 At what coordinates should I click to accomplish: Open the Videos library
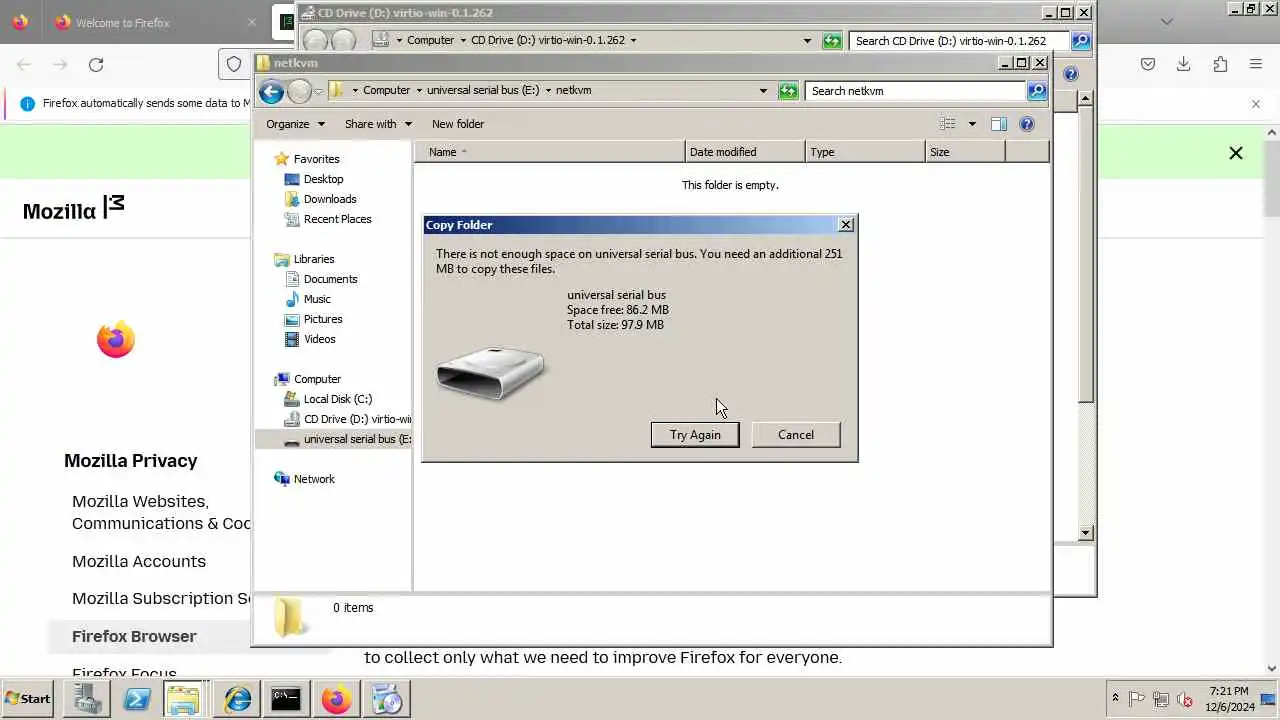[319, 339]
